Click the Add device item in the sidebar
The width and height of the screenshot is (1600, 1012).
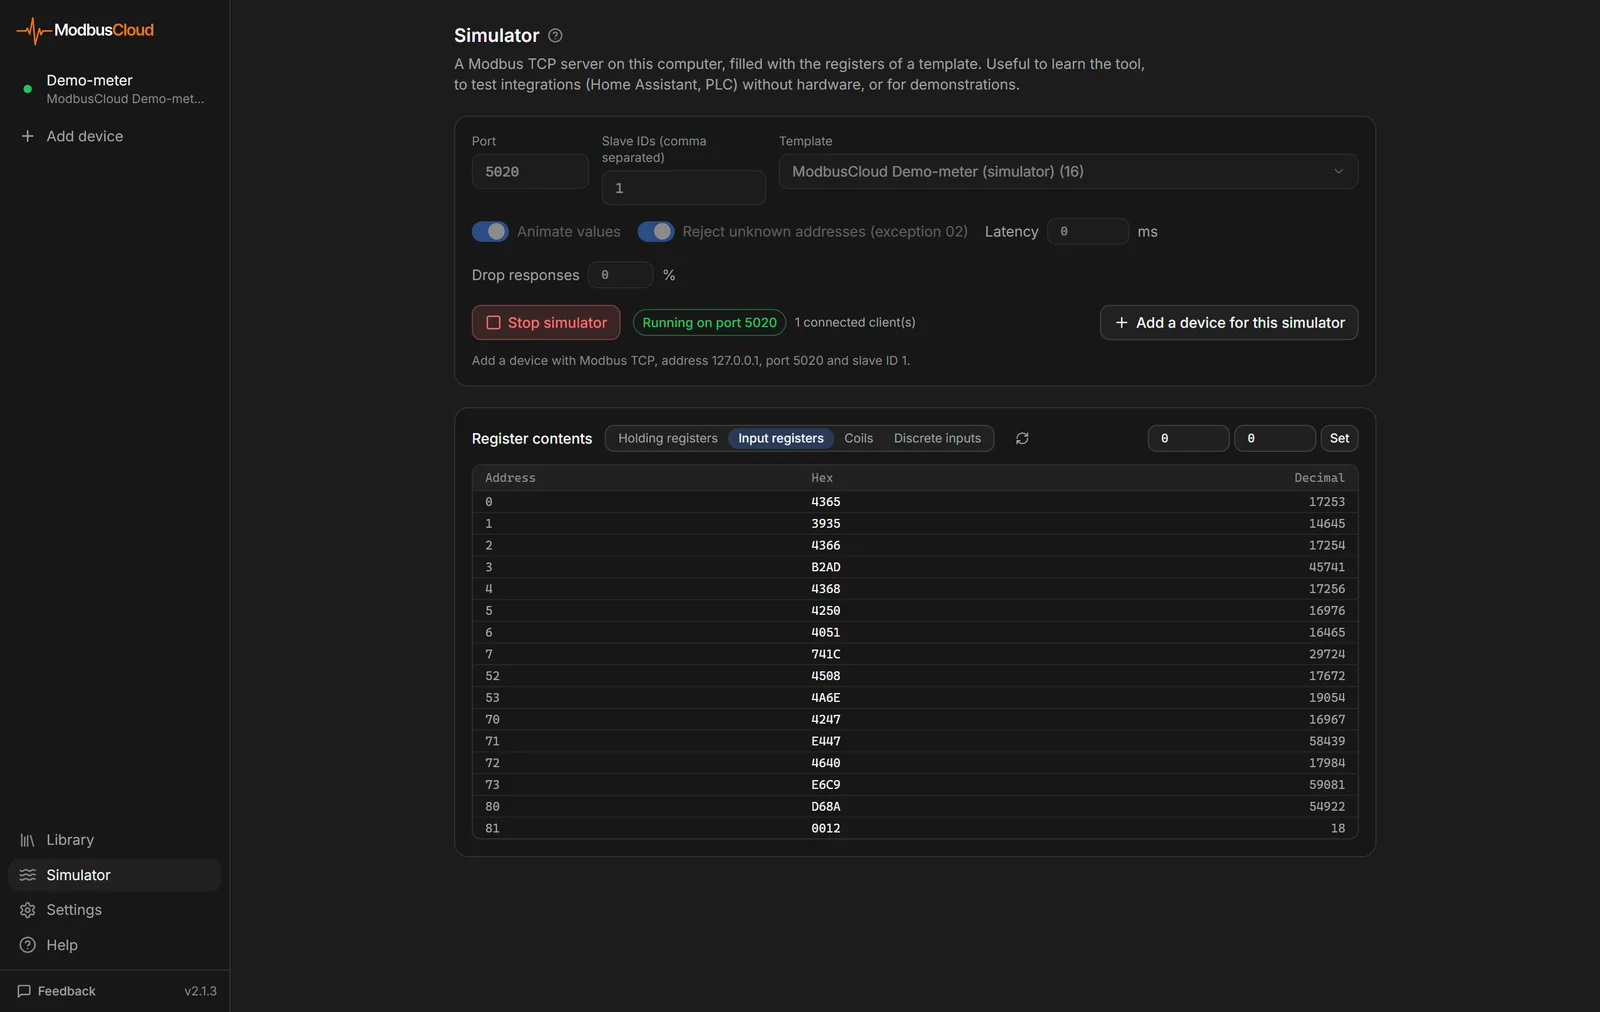(114, 136)
